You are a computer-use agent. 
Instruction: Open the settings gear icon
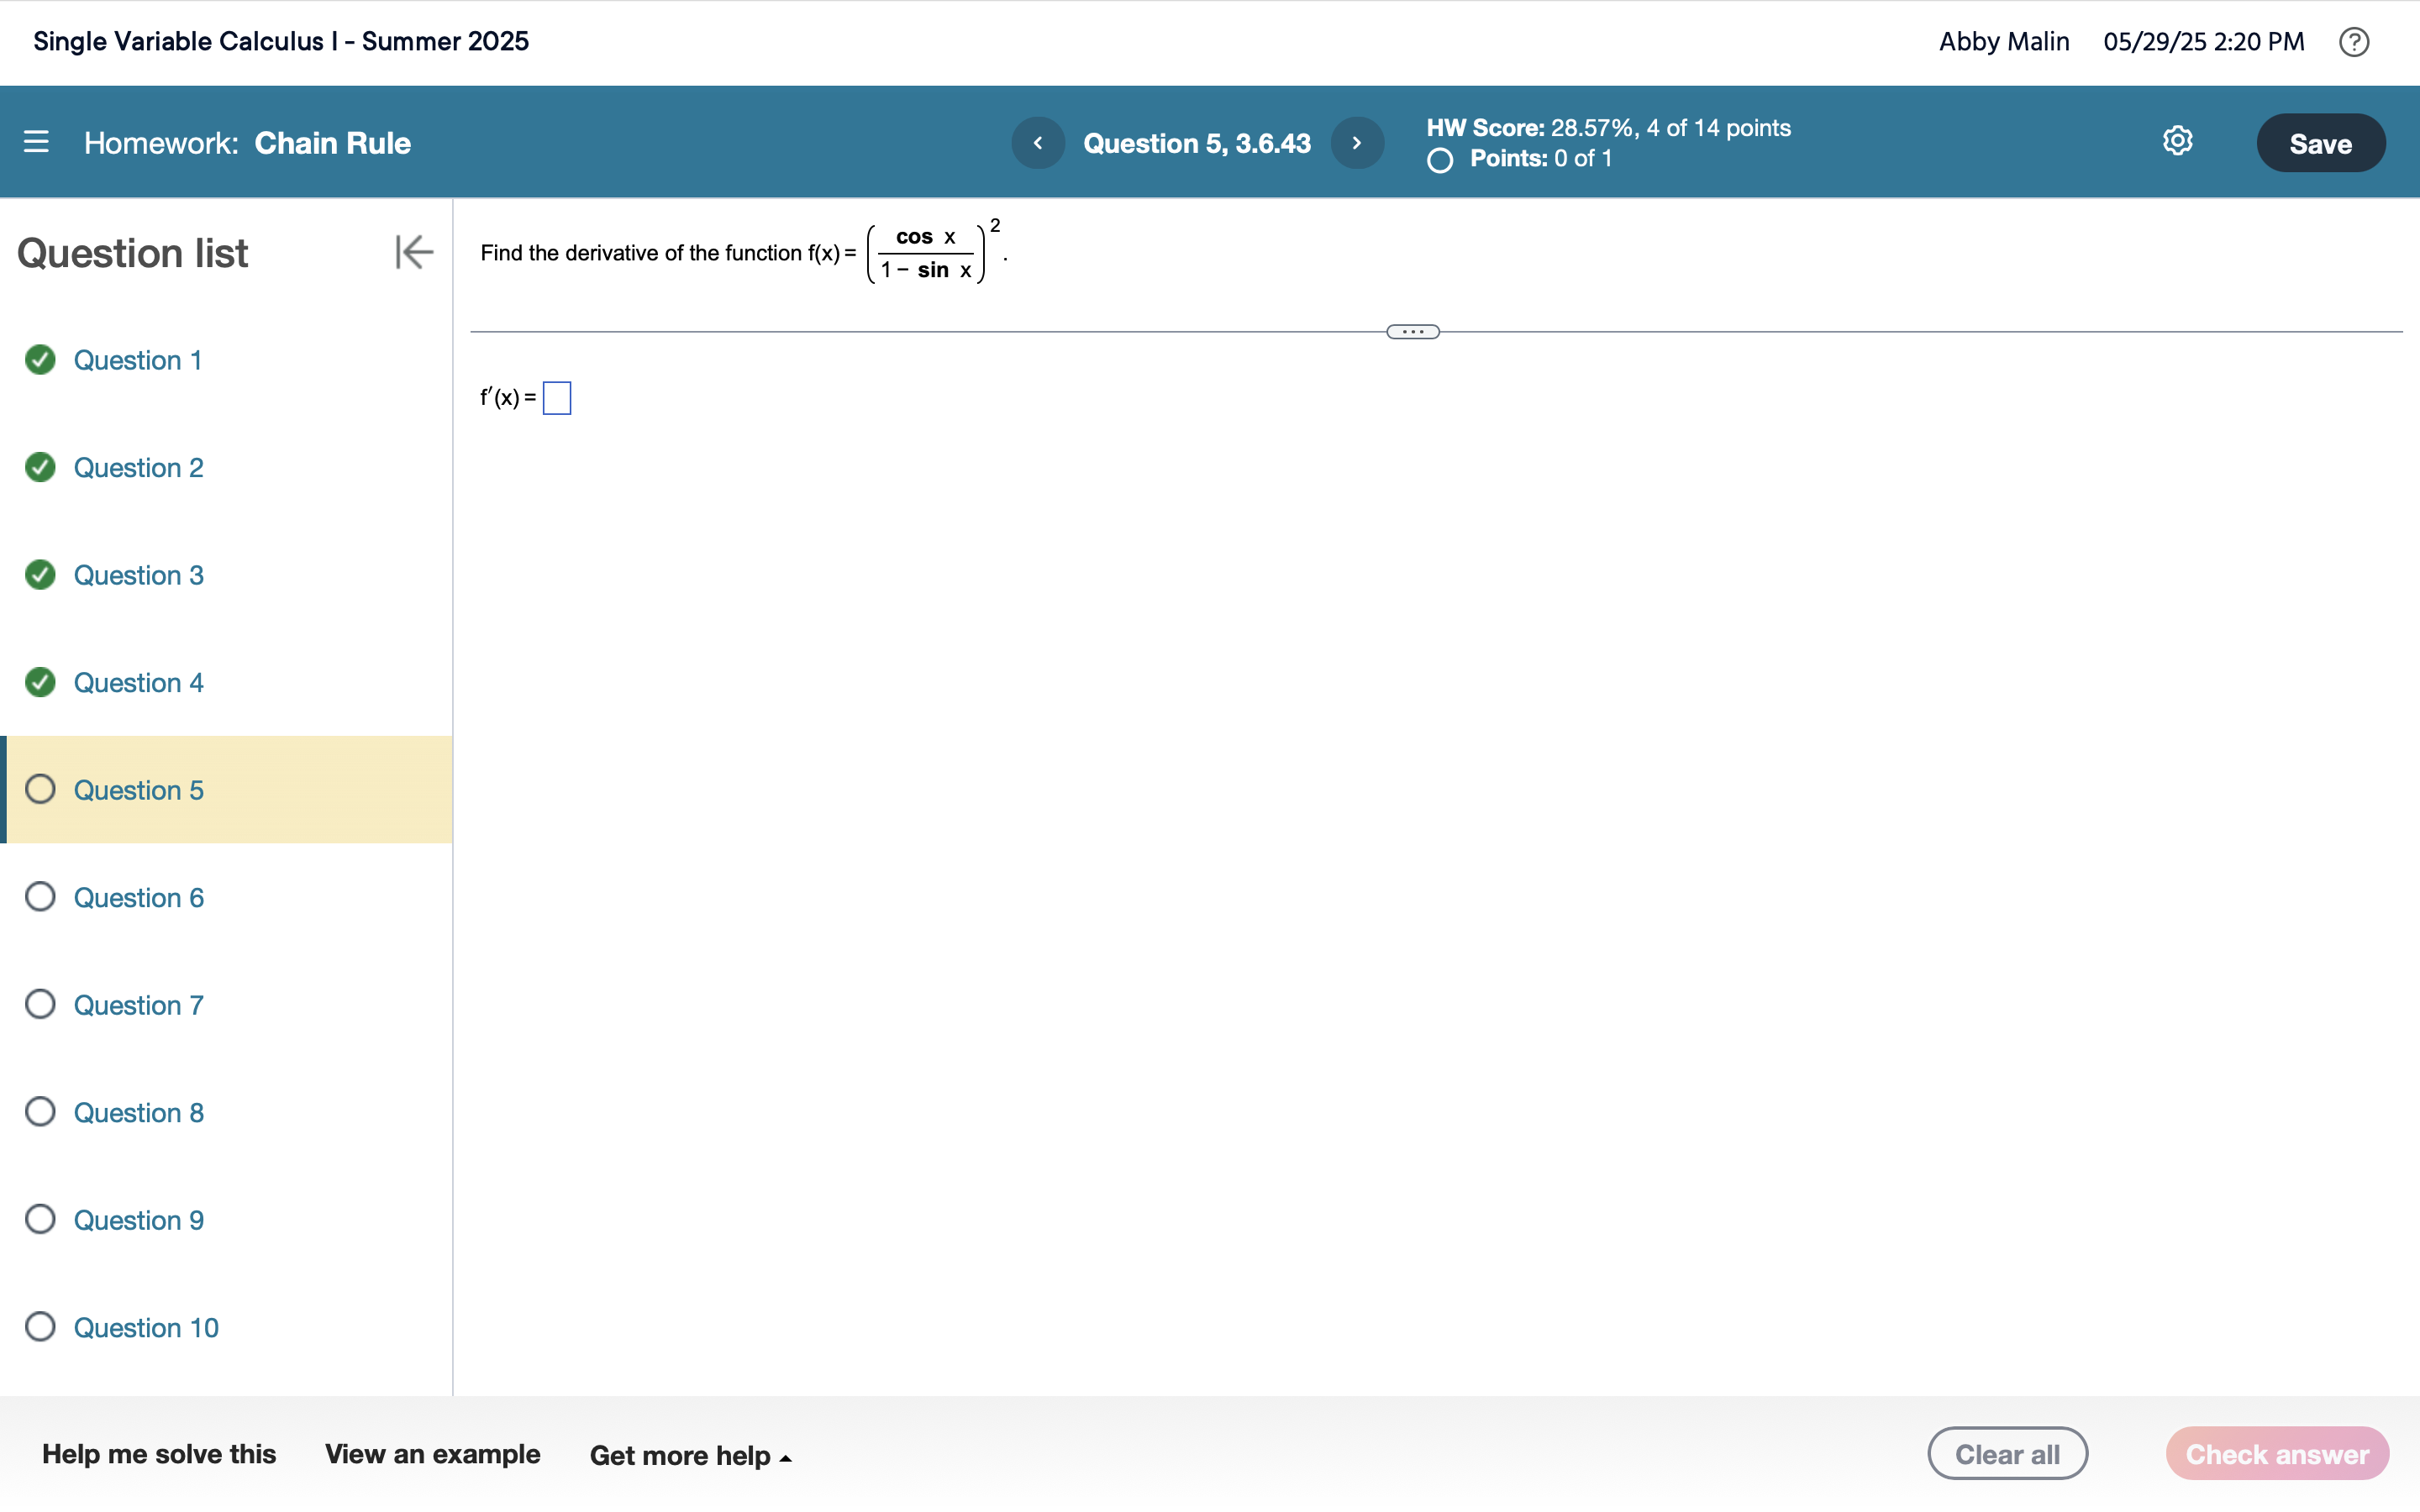(x=2177, y=141)
